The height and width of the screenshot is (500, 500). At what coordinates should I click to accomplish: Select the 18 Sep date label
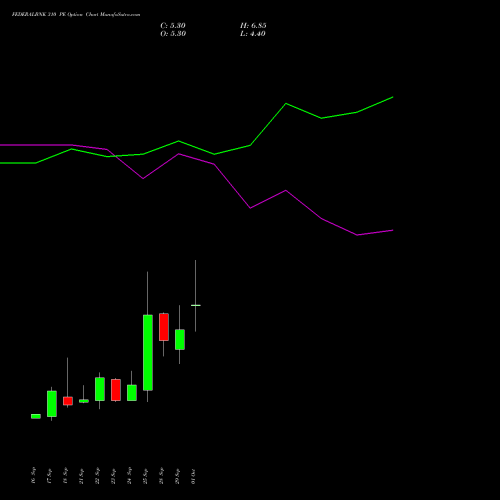point(65,475)
